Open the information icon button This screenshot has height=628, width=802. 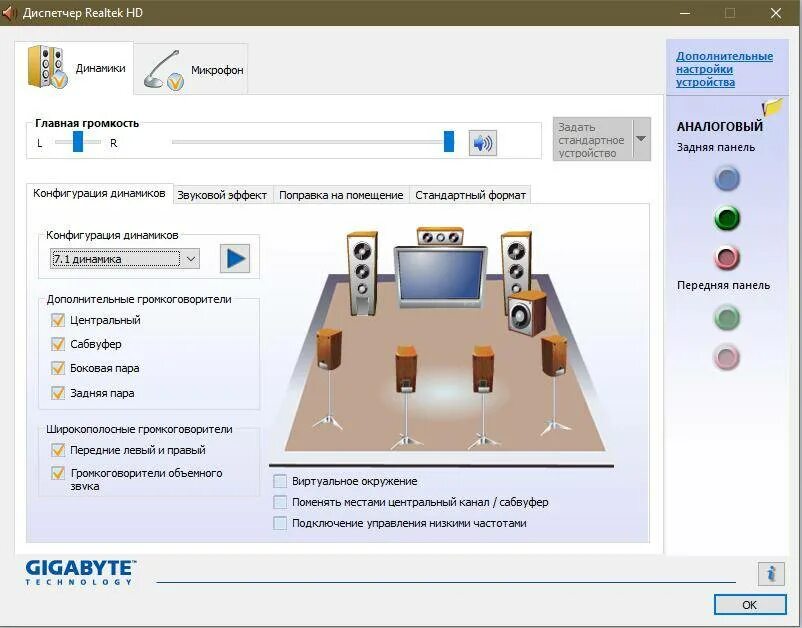click(771, 573)
